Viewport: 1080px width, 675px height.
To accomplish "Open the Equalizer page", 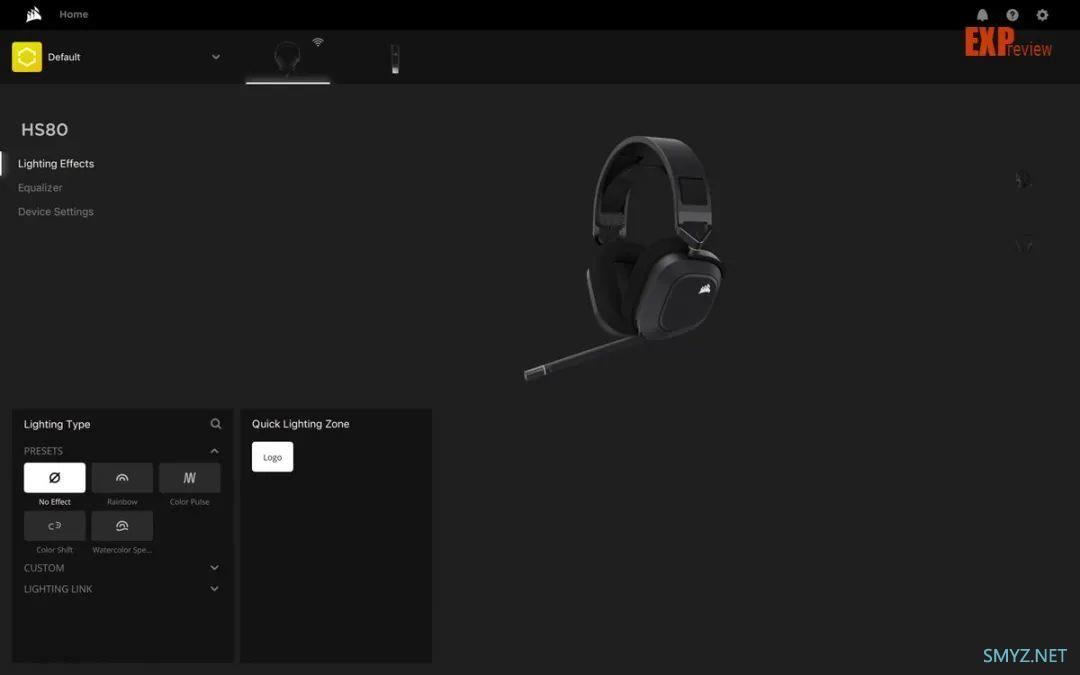I will (40, 188).
